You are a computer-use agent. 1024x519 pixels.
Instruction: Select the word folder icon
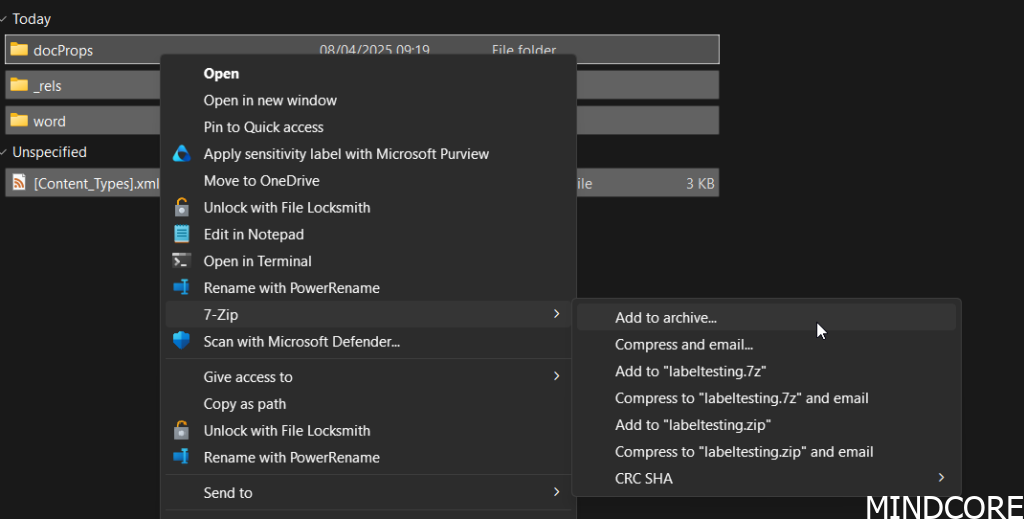pyautogui.click(x=19, y=121)
